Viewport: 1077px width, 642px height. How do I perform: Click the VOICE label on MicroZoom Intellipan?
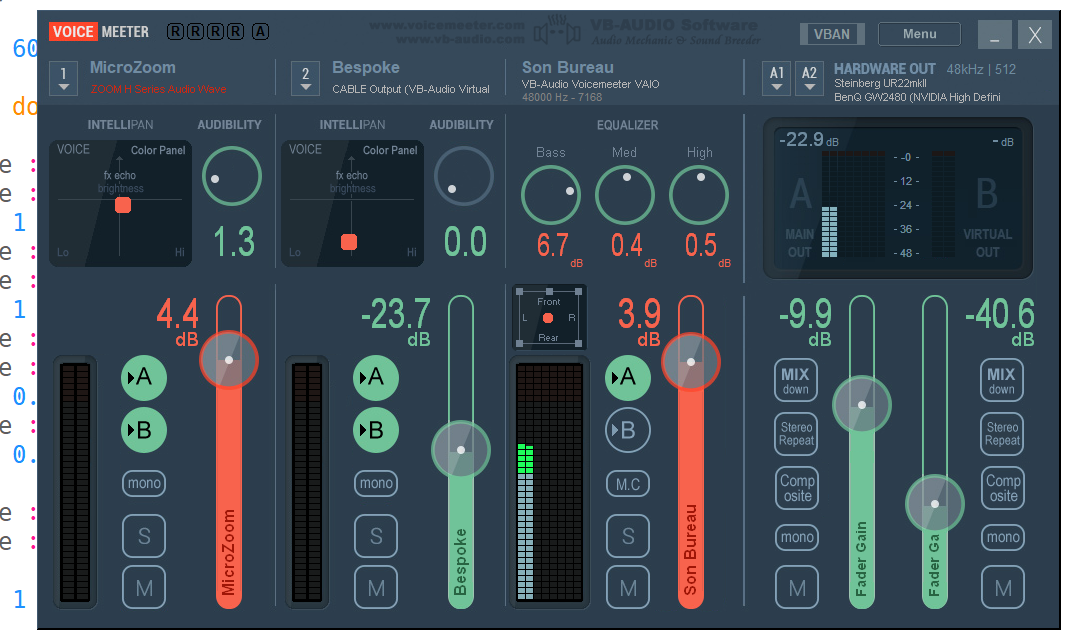coord(73,150)
